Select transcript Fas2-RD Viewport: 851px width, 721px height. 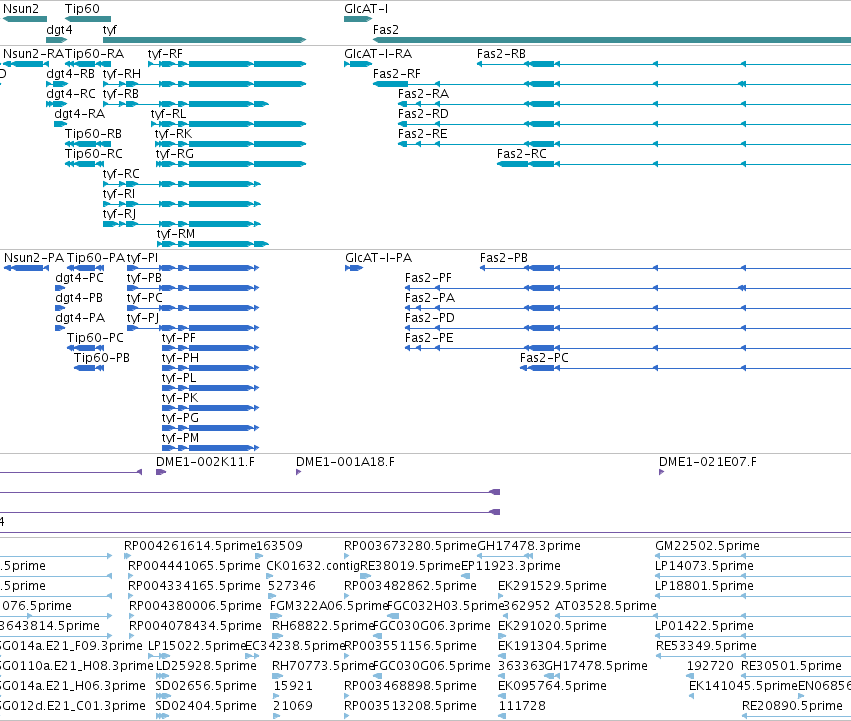[423, 114]
